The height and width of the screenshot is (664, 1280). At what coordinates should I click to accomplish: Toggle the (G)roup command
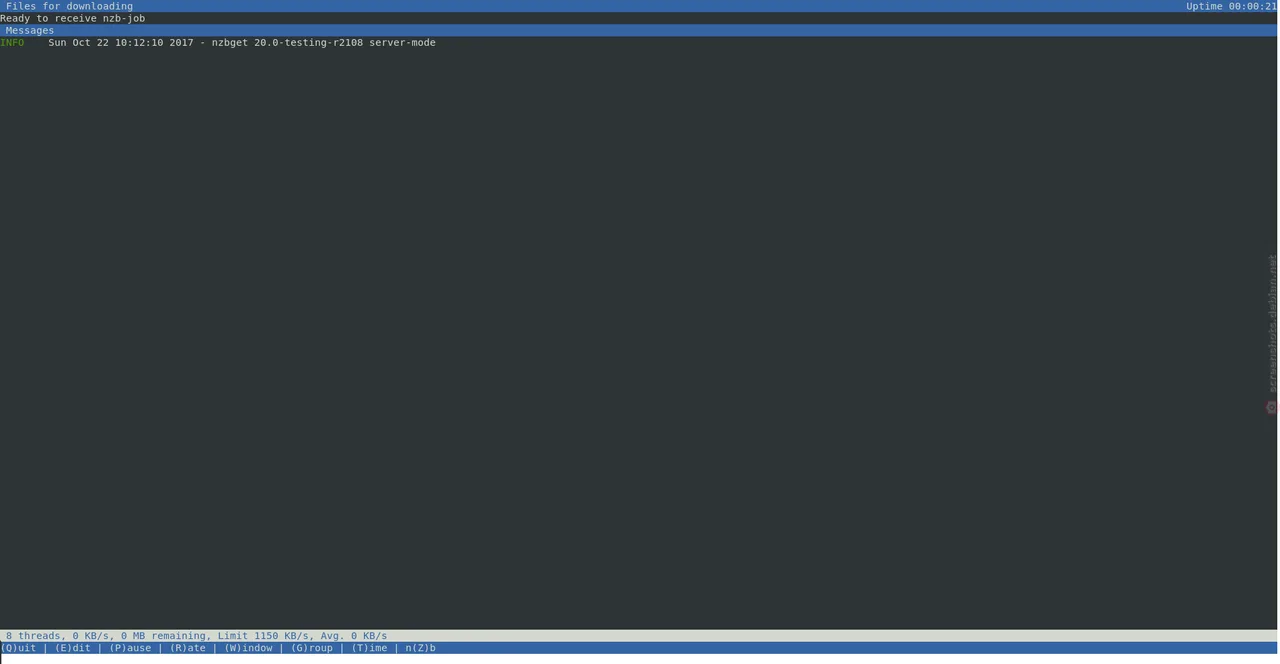pos(312,648)
